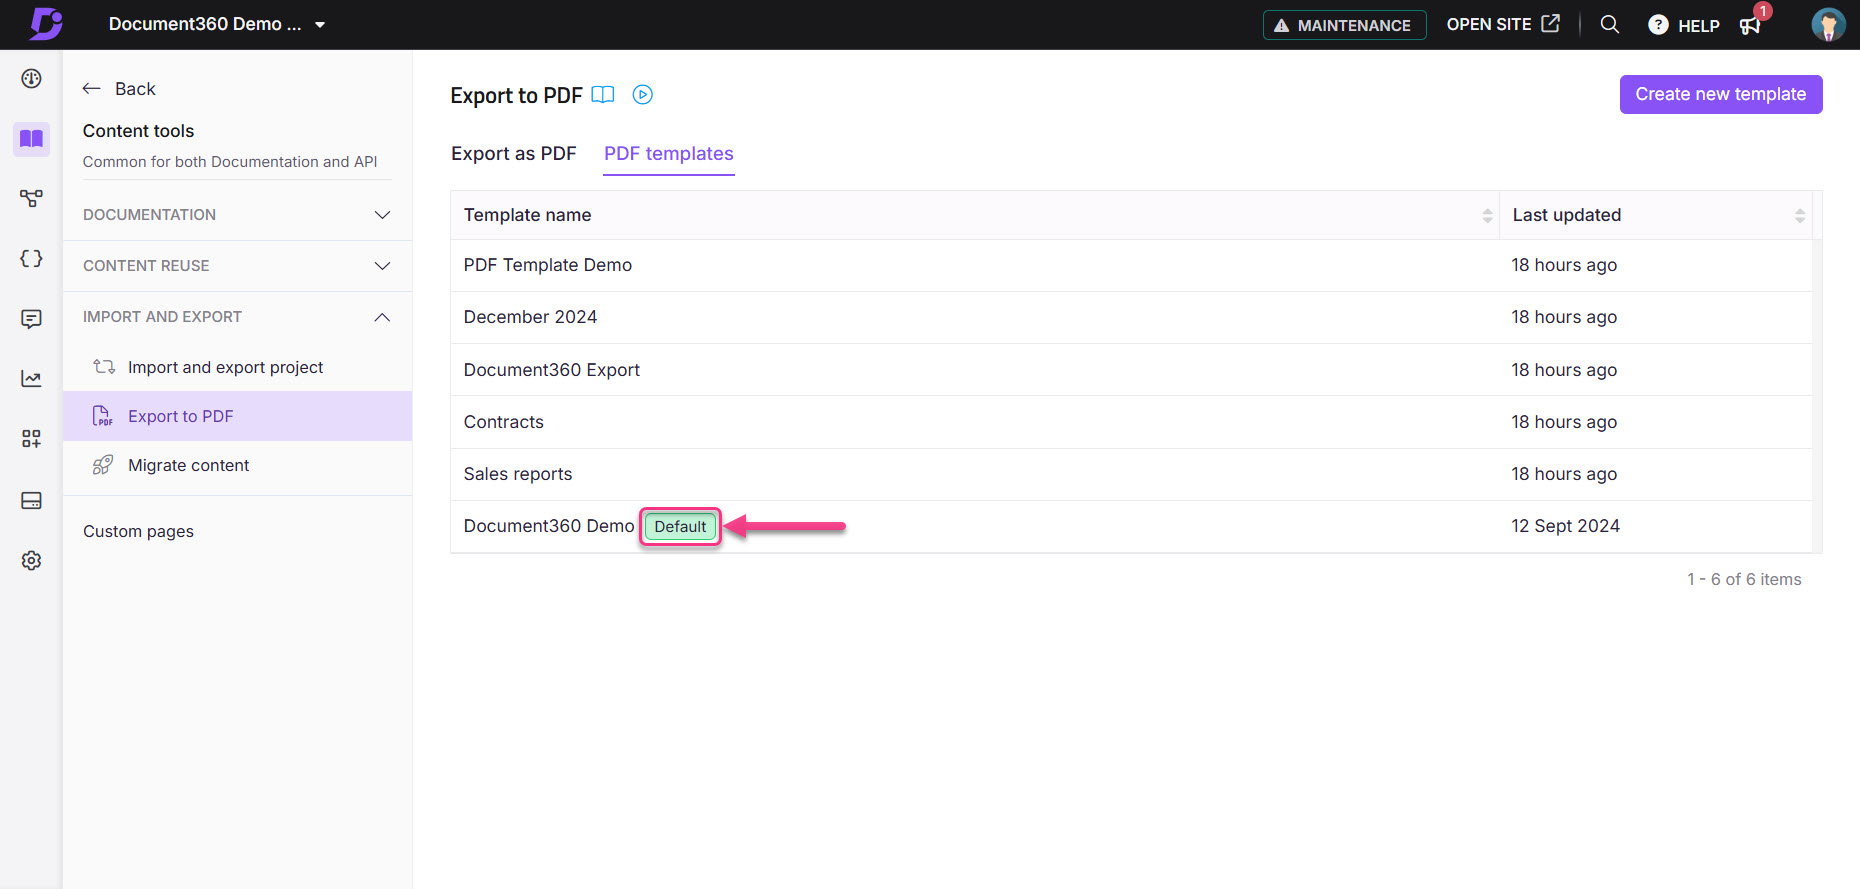
Task: Click the notification count badge
Action: (1763, 11)
